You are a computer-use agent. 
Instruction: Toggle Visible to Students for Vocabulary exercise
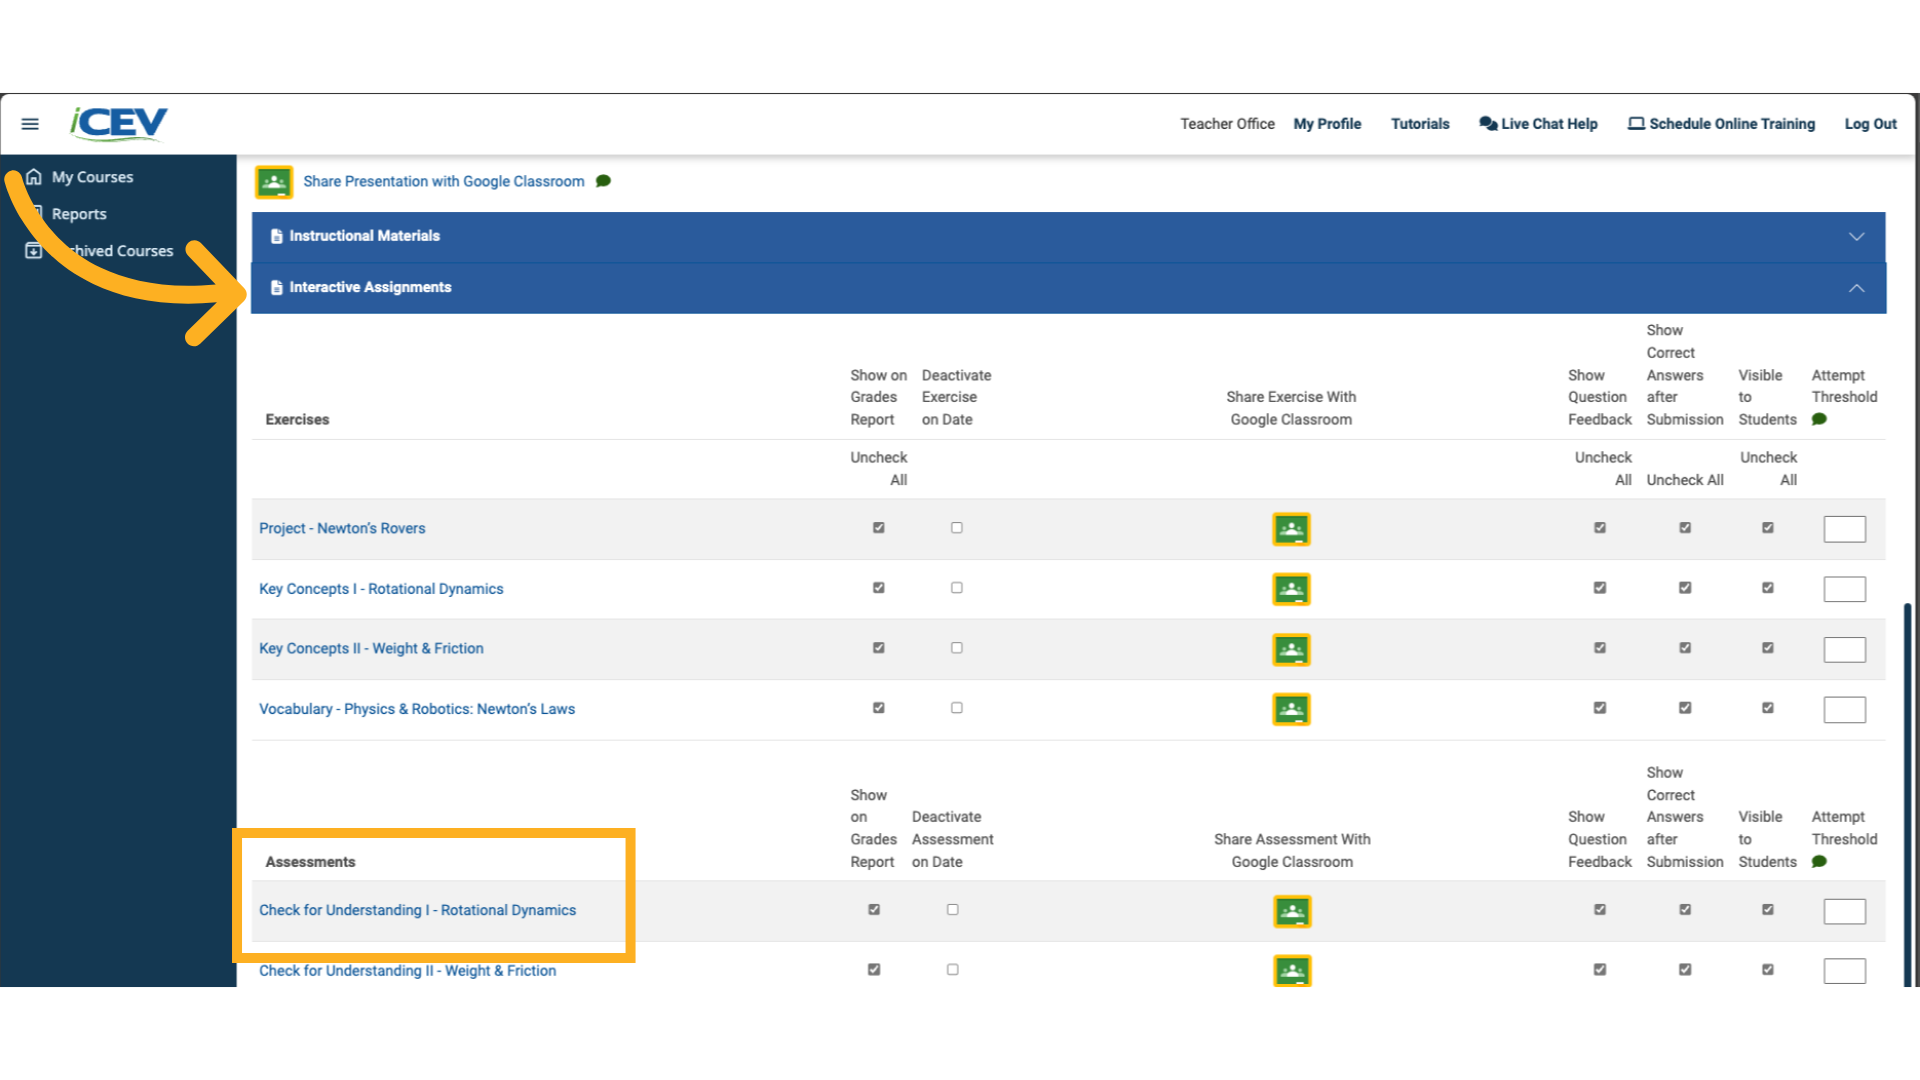[1767, 707]
